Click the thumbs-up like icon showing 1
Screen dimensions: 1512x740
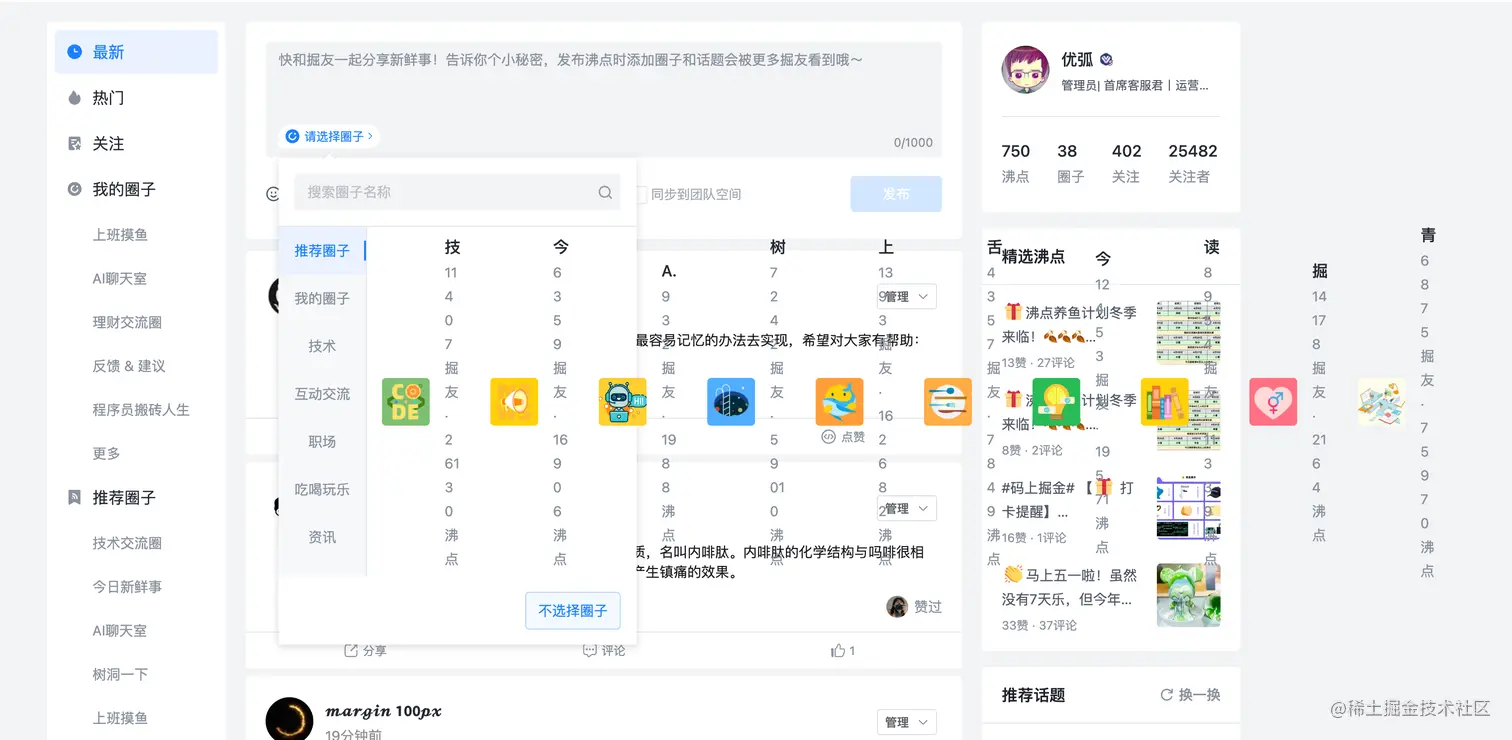click(x=837, y=651)
